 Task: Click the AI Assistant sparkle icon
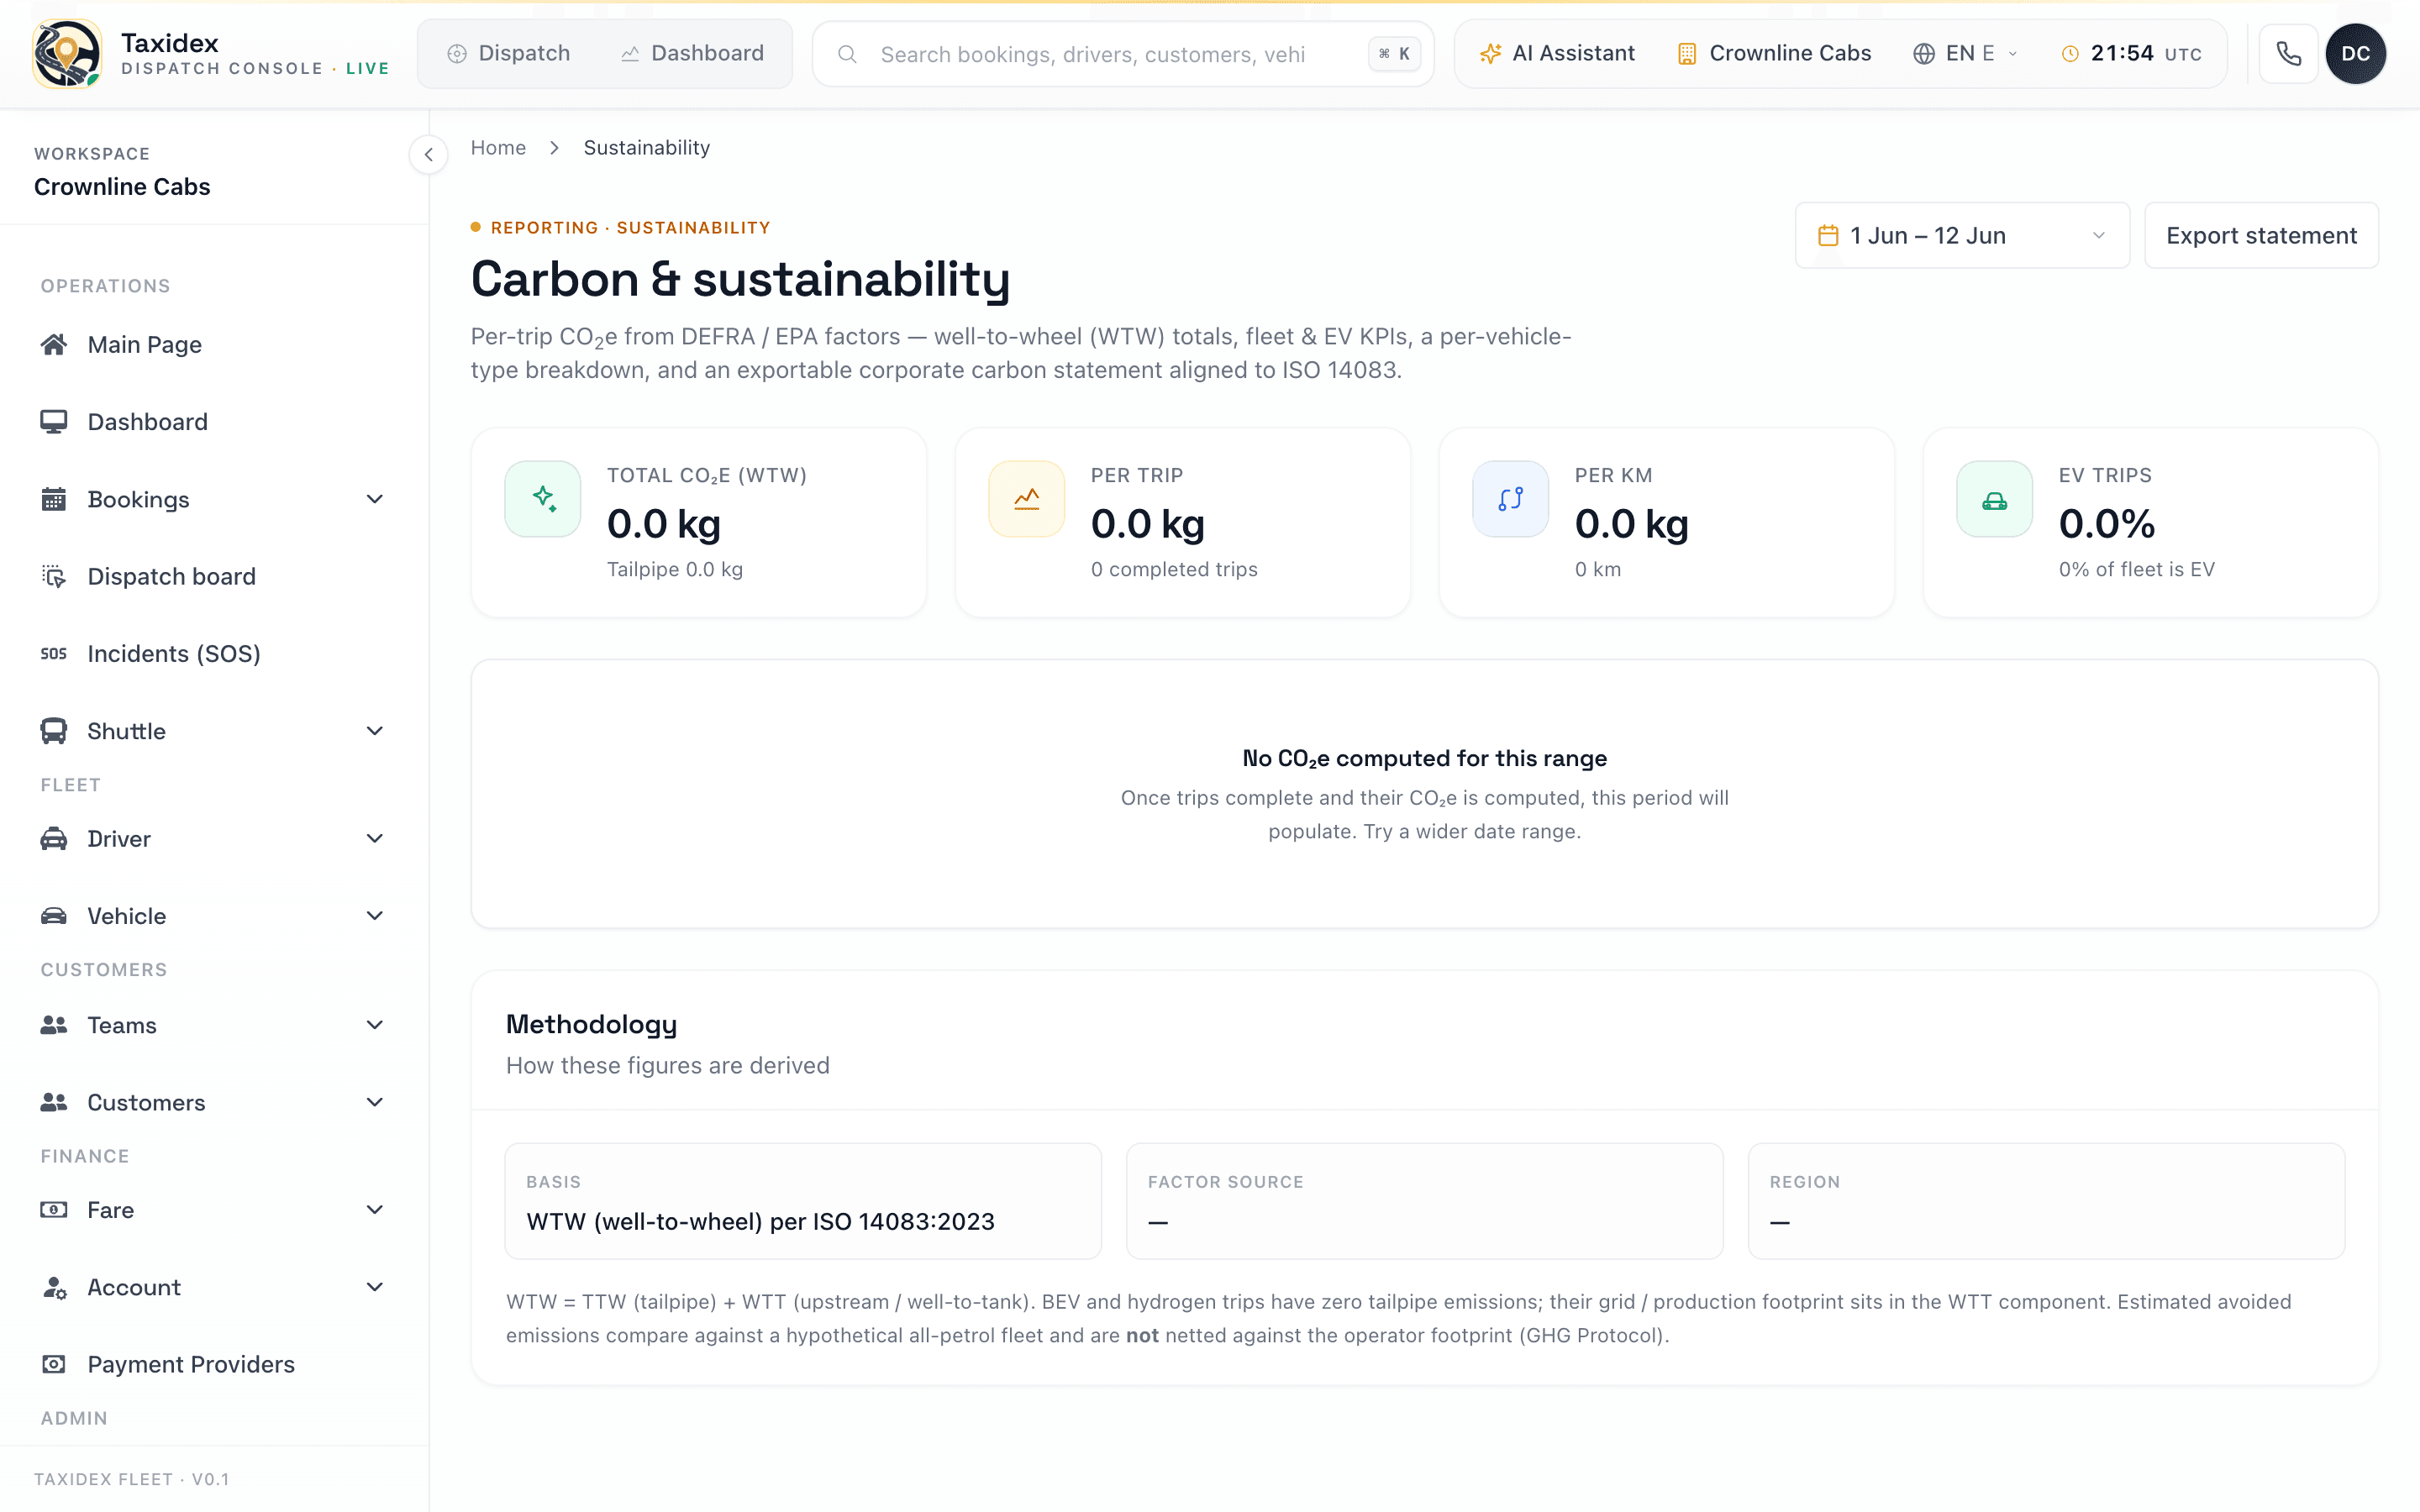pos(1490,54)
